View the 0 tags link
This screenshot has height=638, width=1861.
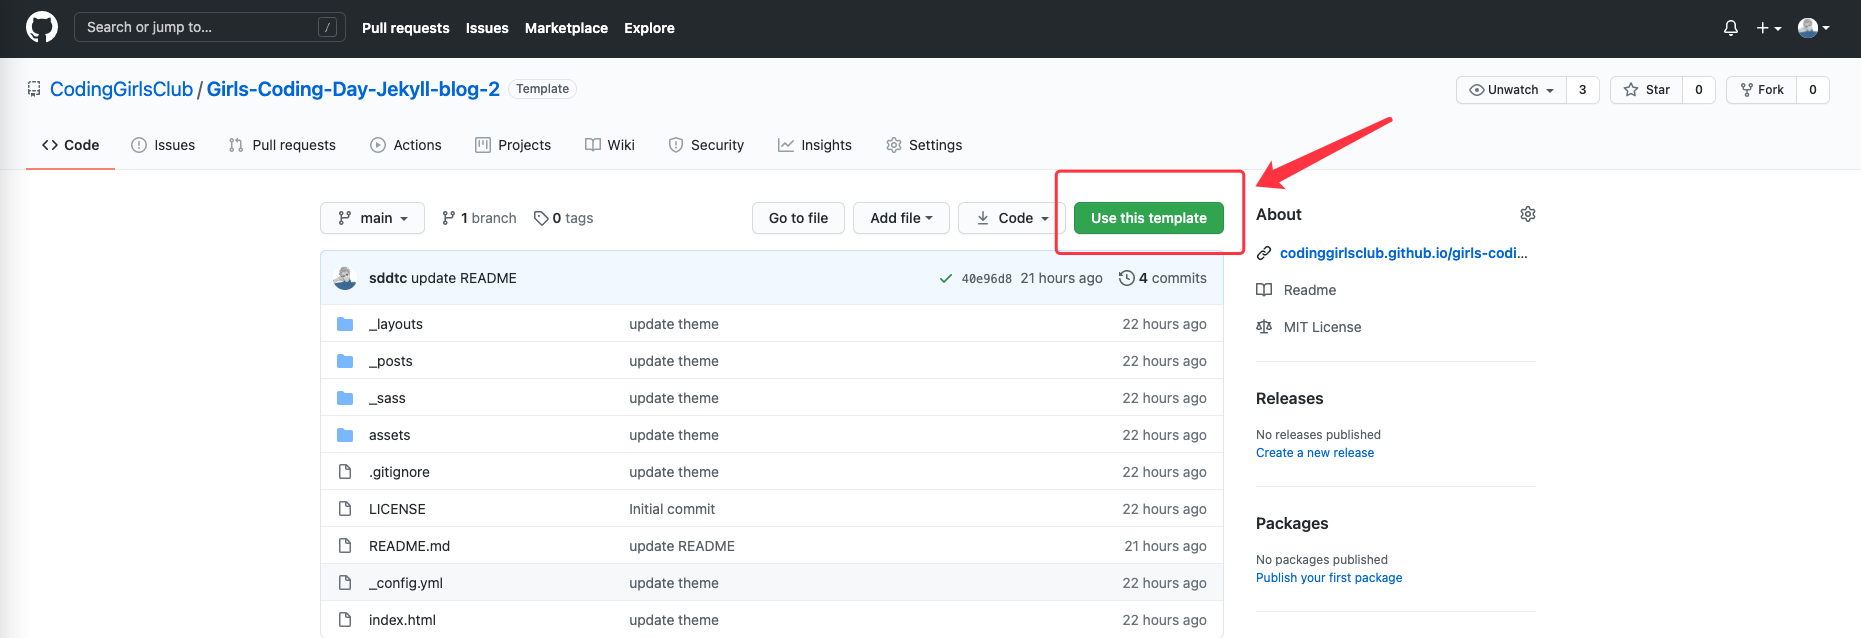tap(563, 218)
